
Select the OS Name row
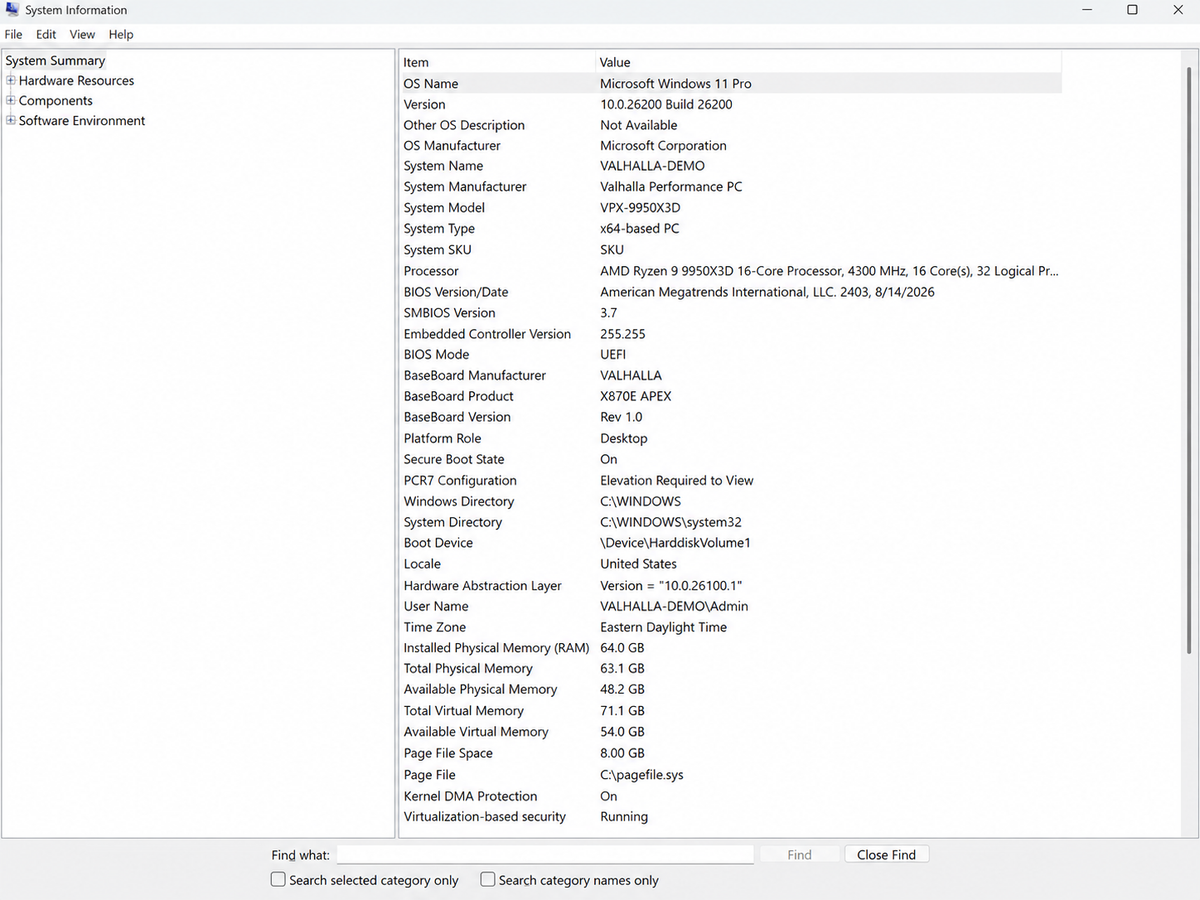point(731,84)
